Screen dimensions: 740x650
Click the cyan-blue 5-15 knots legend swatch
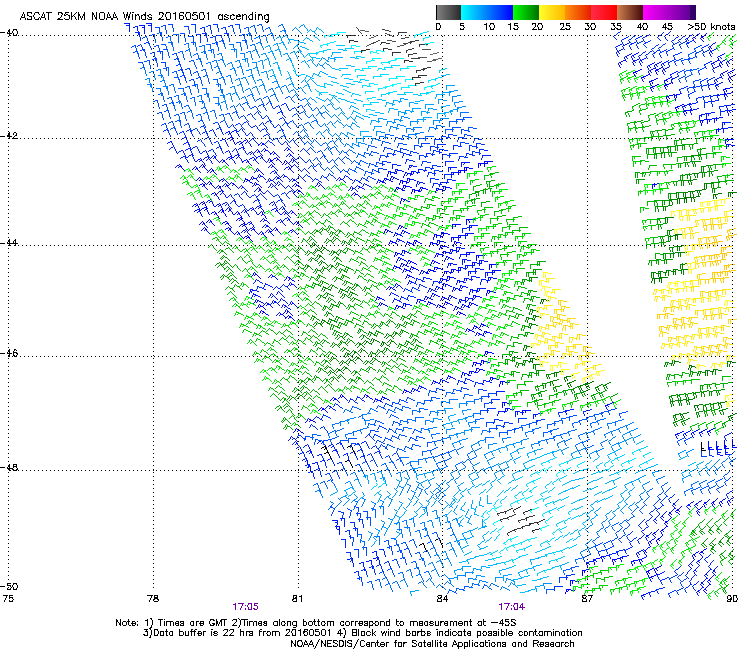(x=487, y=12)
